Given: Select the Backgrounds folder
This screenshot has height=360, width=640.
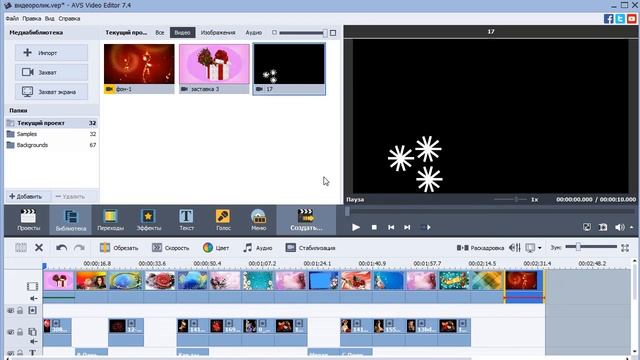Looking at the screenshot, I should pyautogui.click(x=51, y=145).
